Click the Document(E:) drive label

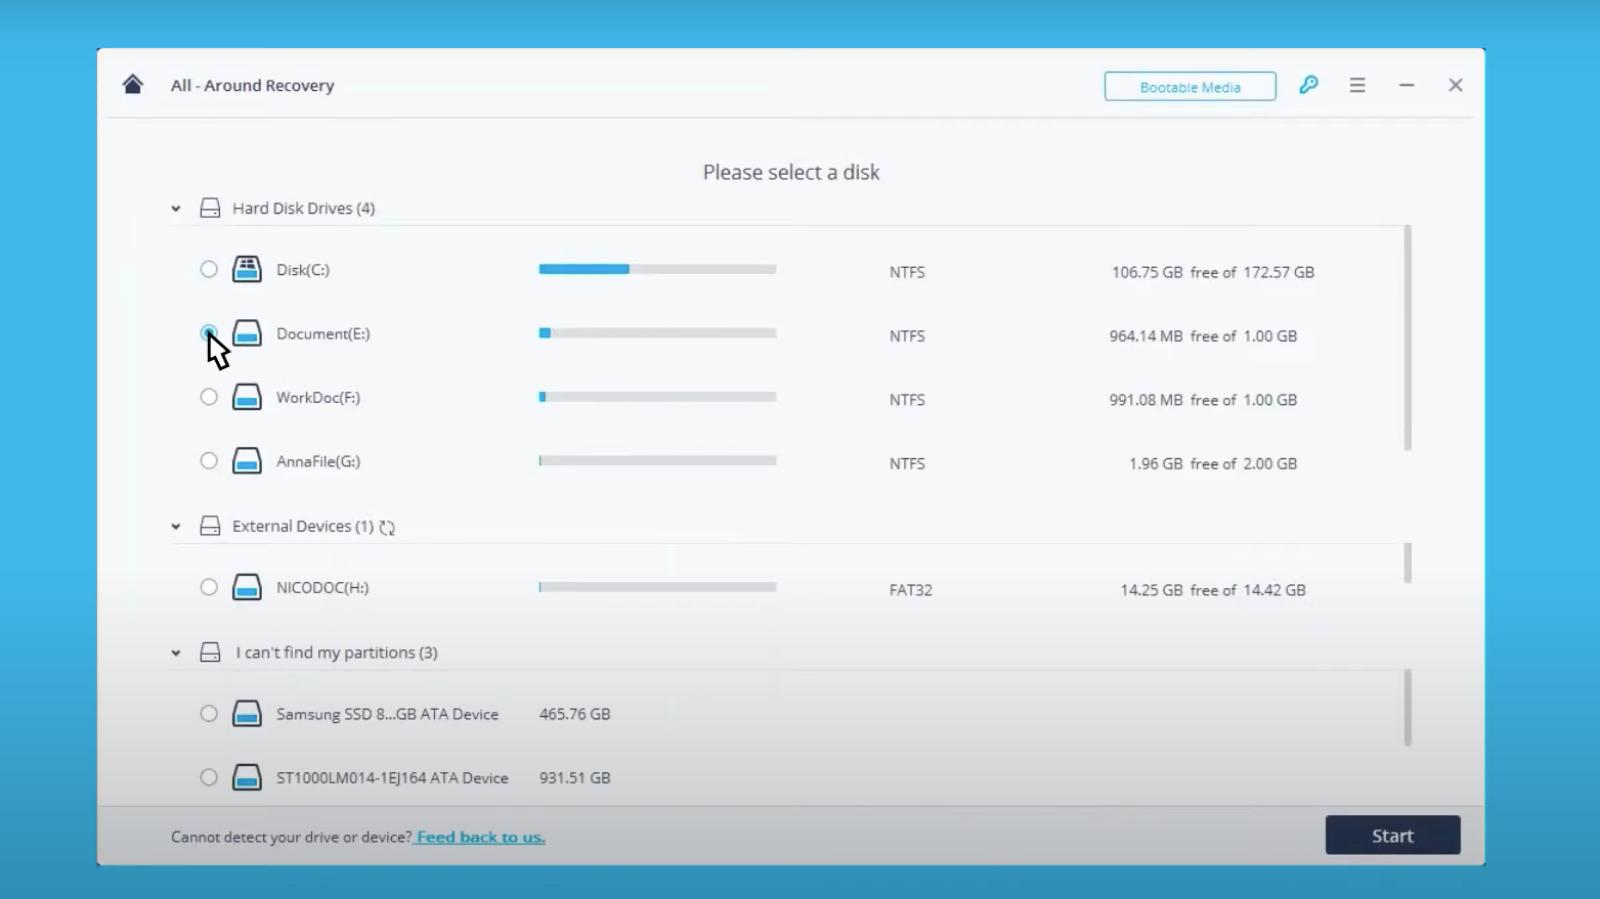[323, 334]
